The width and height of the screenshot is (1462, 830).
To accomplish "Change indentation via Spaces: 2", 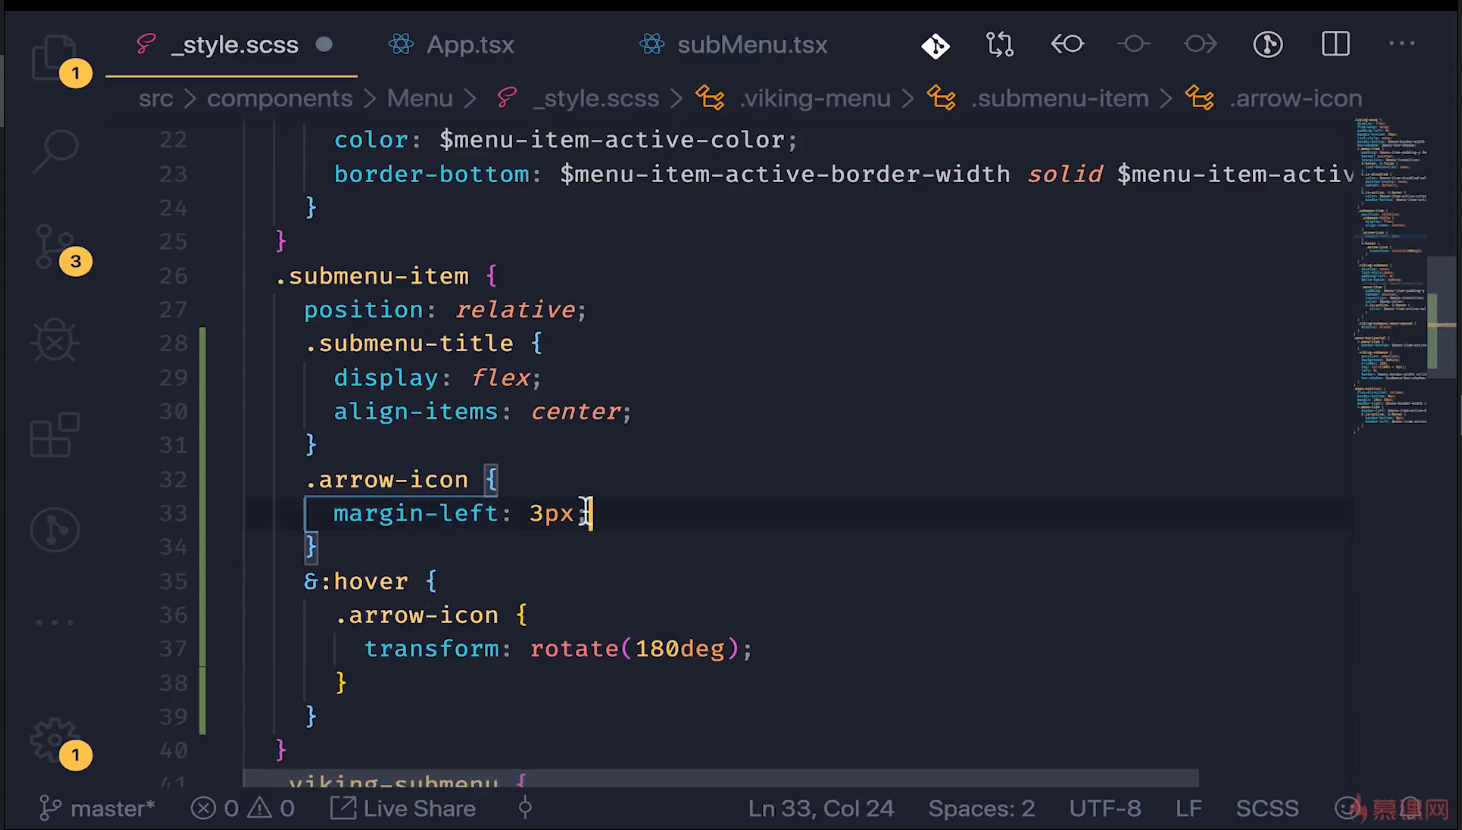I will [981, 808].
